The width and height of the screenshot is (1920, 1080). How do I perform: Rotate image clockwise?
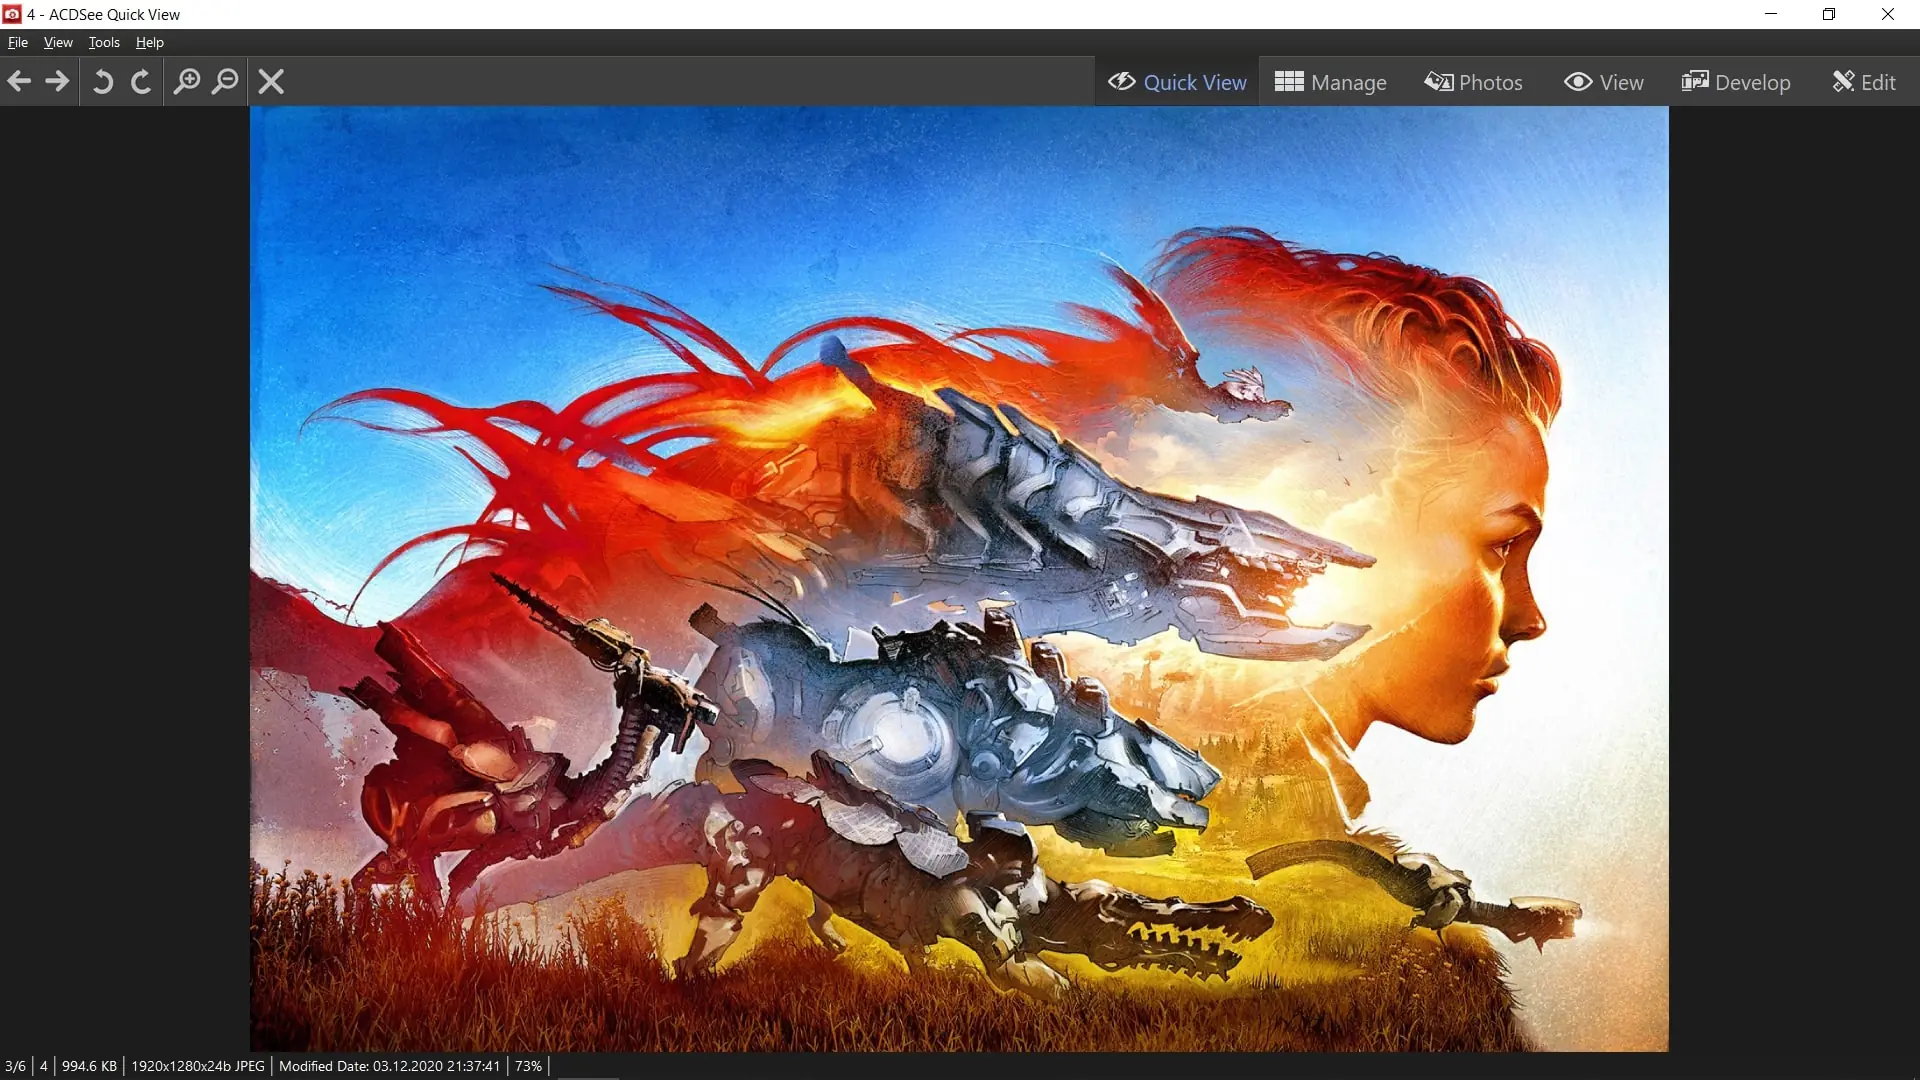(x=141, y=81)
